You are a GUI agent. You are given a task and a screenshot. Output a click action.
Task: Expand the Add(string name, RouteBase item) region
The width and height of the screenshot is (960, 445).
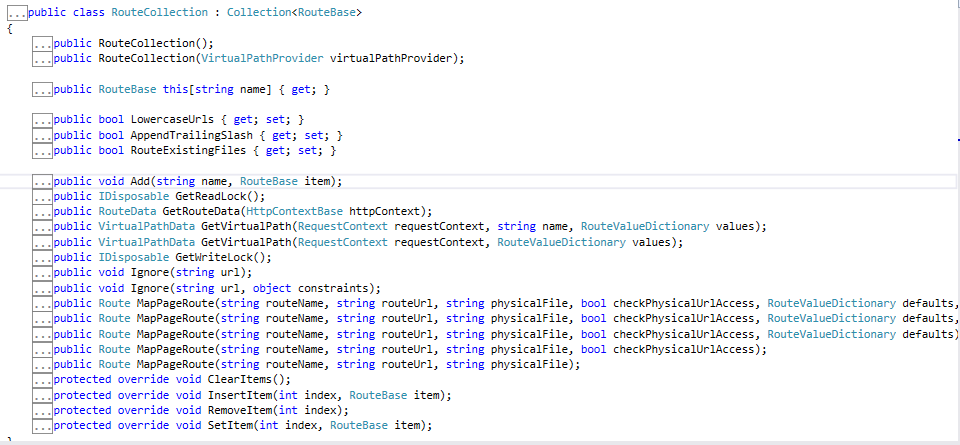tap(43, 181)
